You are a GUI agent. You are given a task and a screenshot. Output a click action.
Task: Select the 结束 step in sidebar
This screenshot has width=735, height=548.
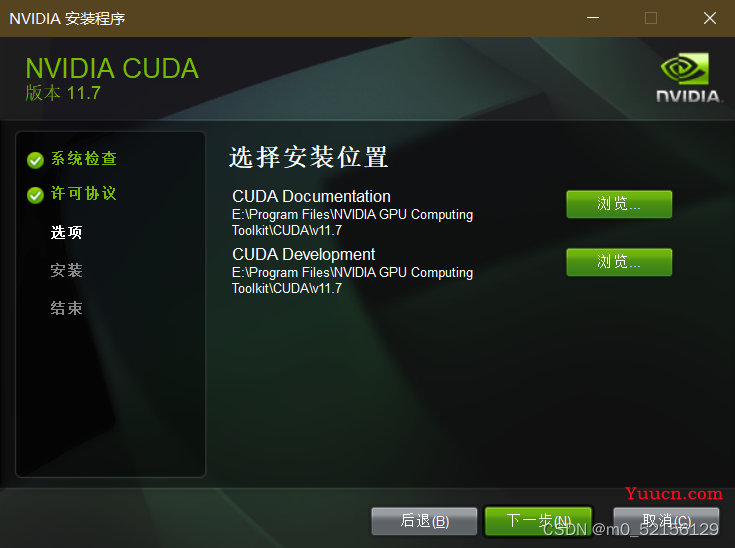[x=67, y=308]
